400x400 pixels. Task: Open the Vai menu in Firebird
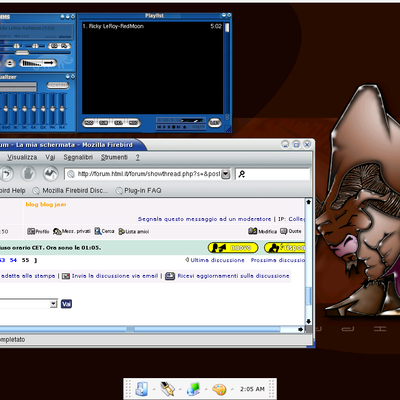[50, 157]
